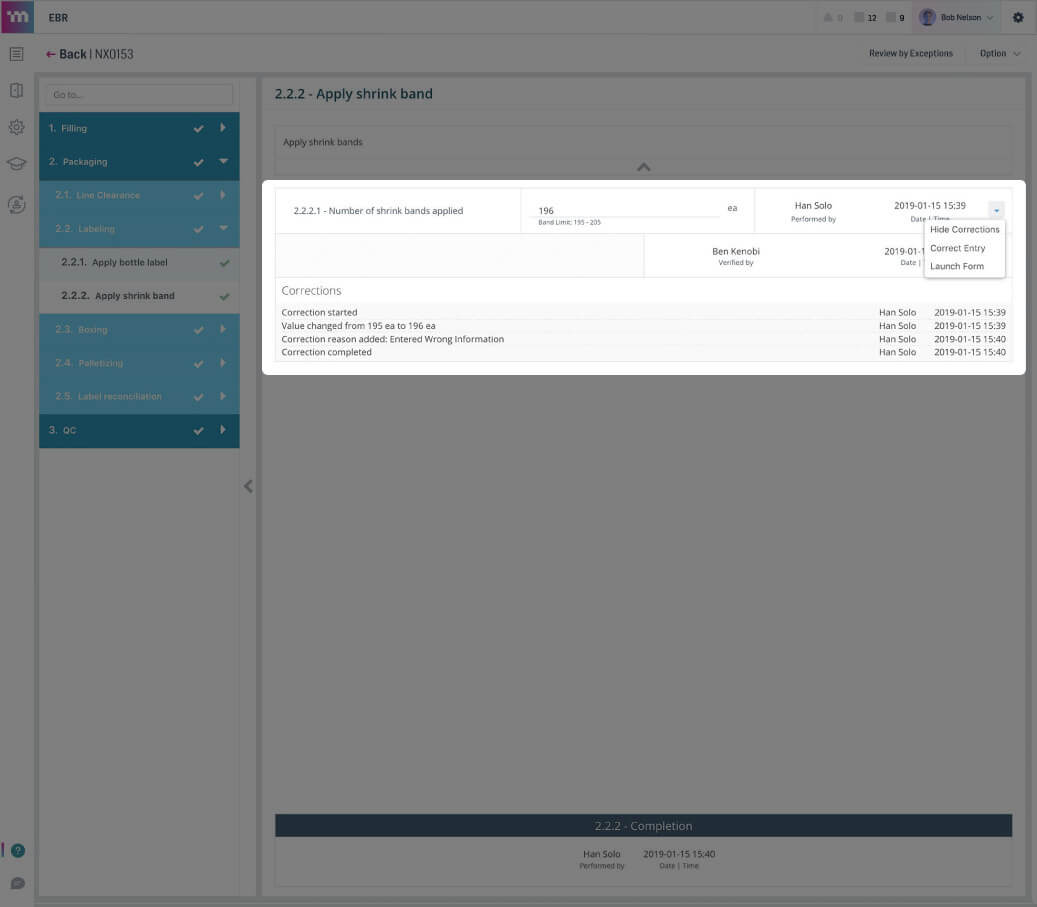1037x907 pixels.
Task: Click Review by Exceptions
Action: 910,54
